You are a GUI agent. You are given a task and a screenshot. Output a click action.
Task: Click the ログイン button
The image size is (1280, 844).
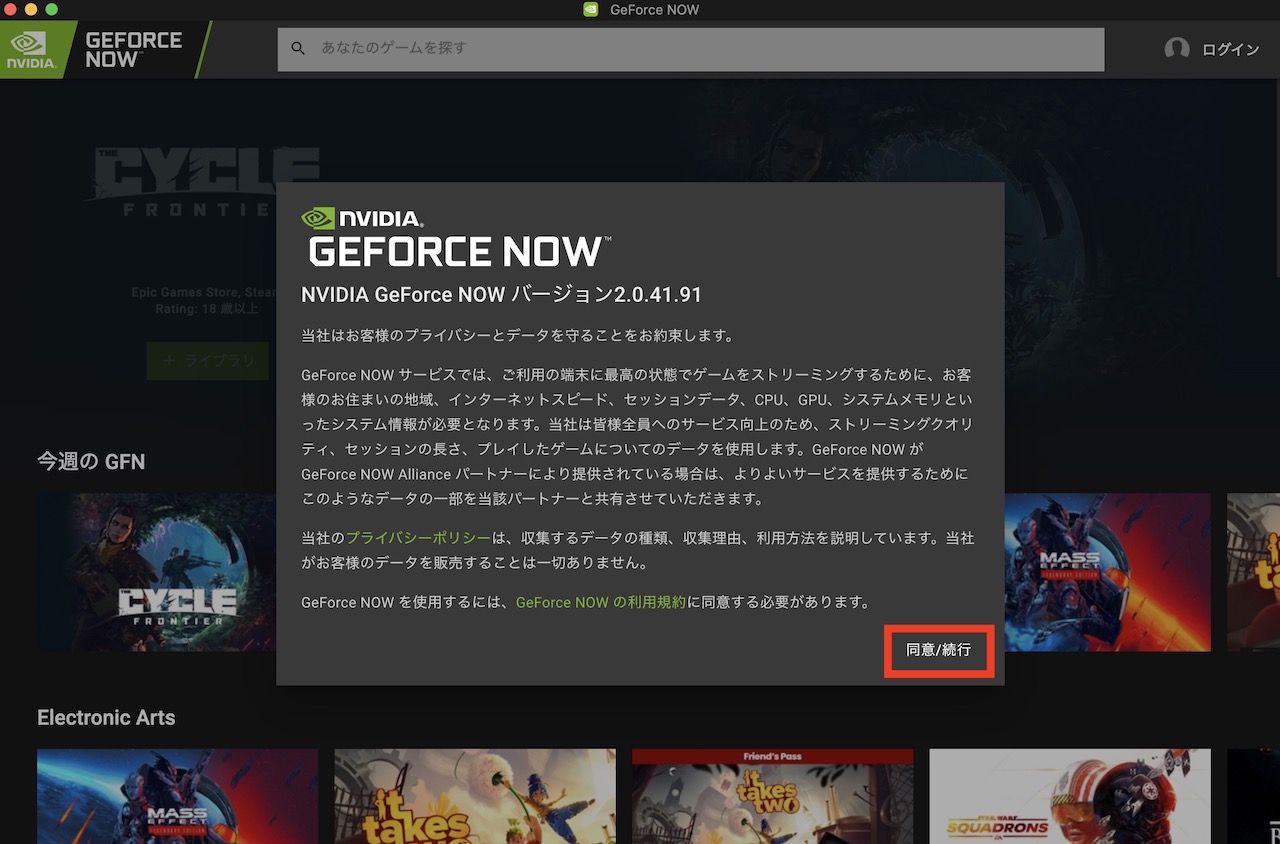[x=1233, y=48]
